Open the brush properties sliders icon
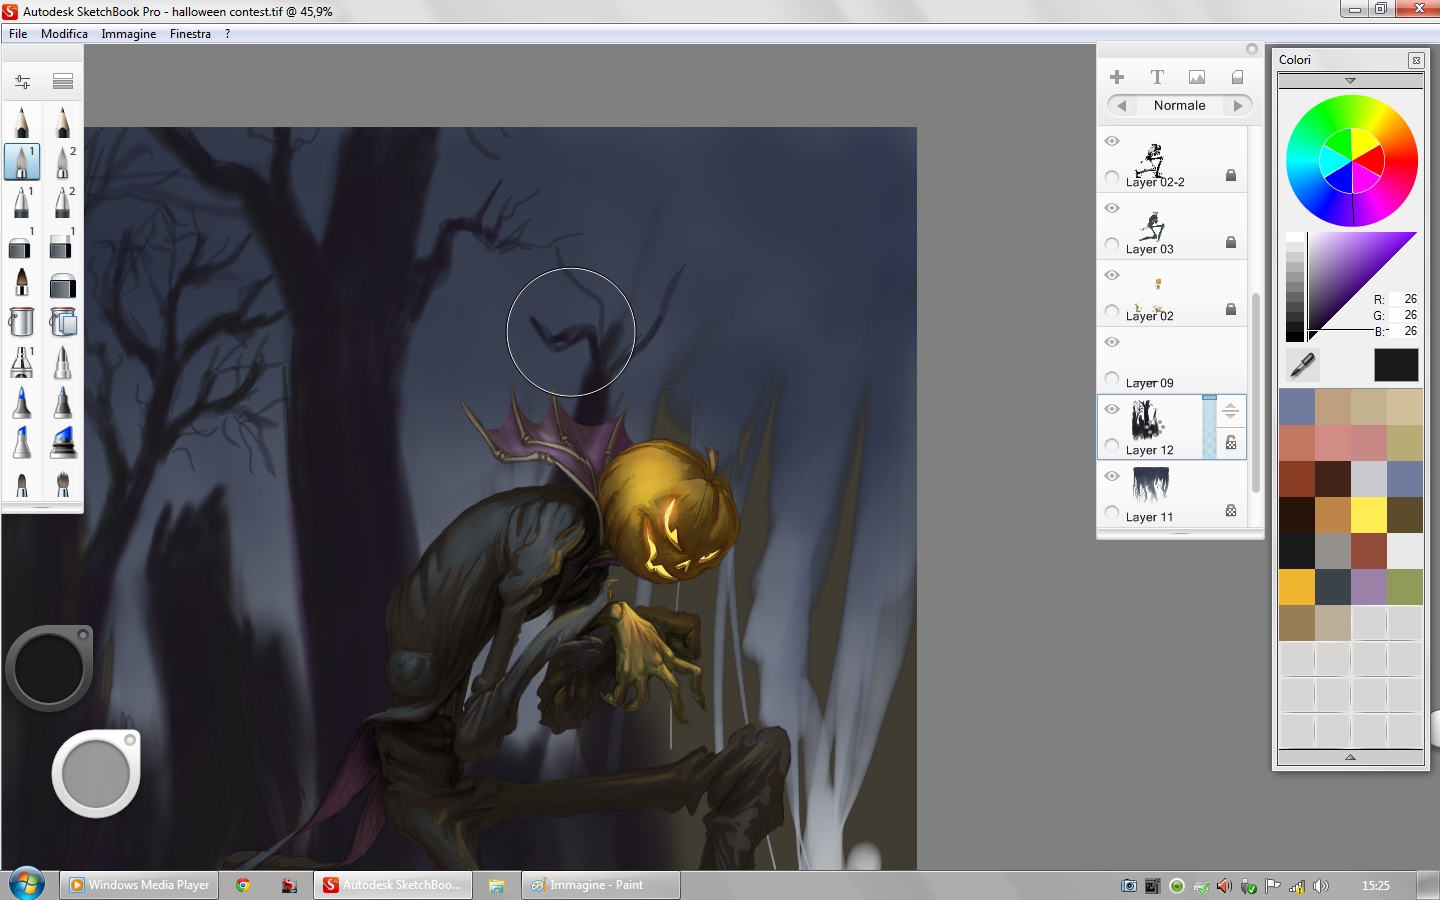The image size is (1440, 900). (22, 81)
